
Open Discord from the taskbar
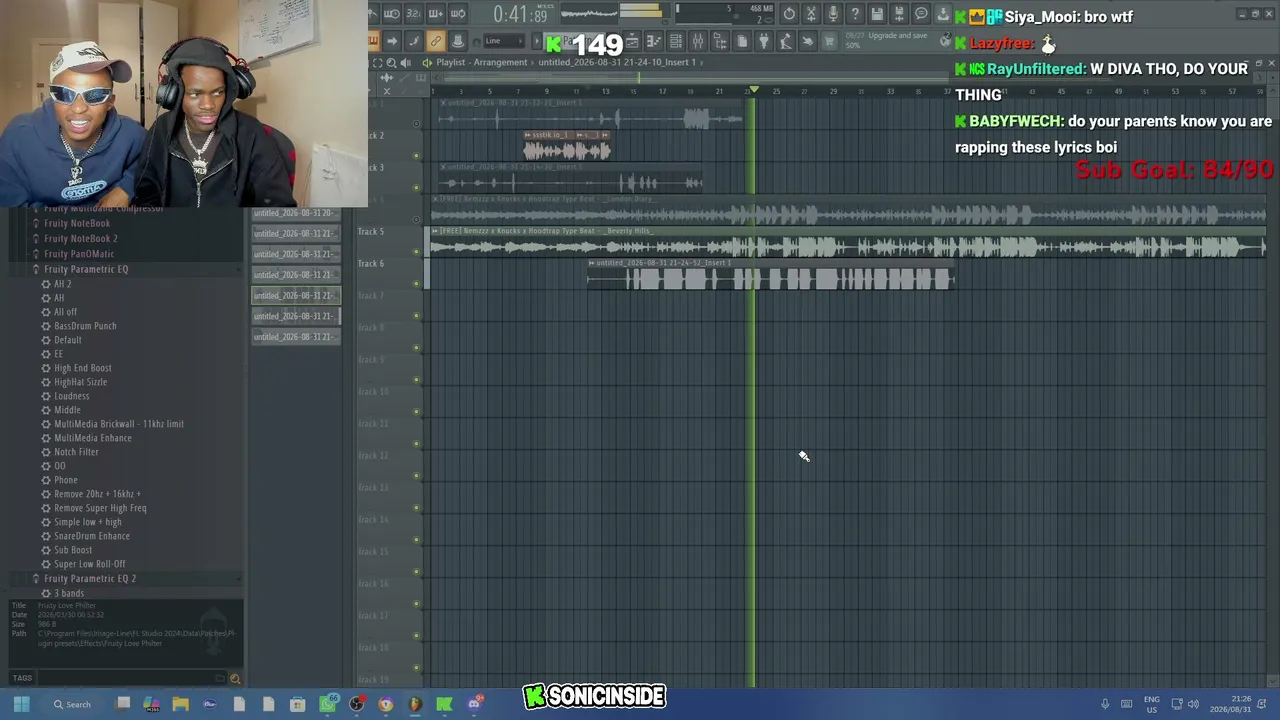[x=474, y=704]
